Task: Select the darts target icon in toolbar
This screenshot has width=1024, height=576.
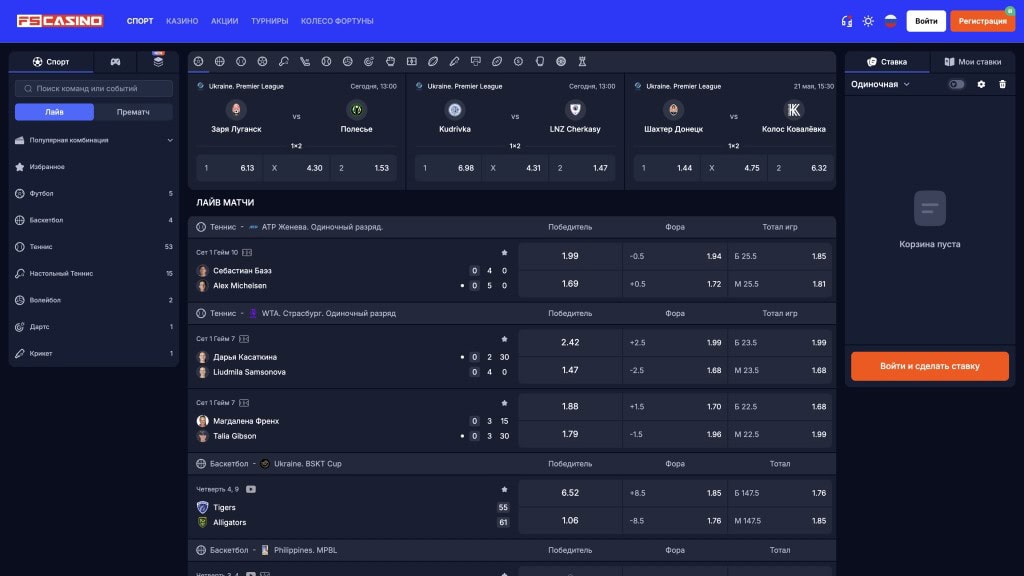Action: pos(369,61)
